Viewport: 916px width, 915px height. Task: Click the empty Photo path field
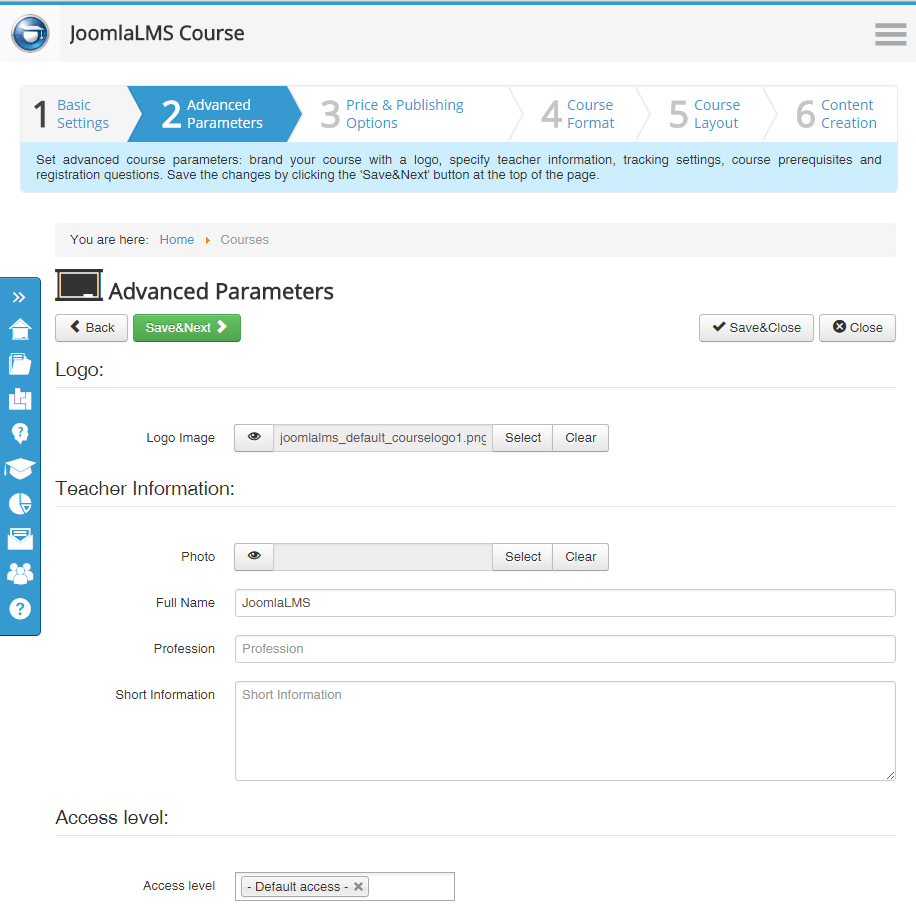(x=383, y=557)
